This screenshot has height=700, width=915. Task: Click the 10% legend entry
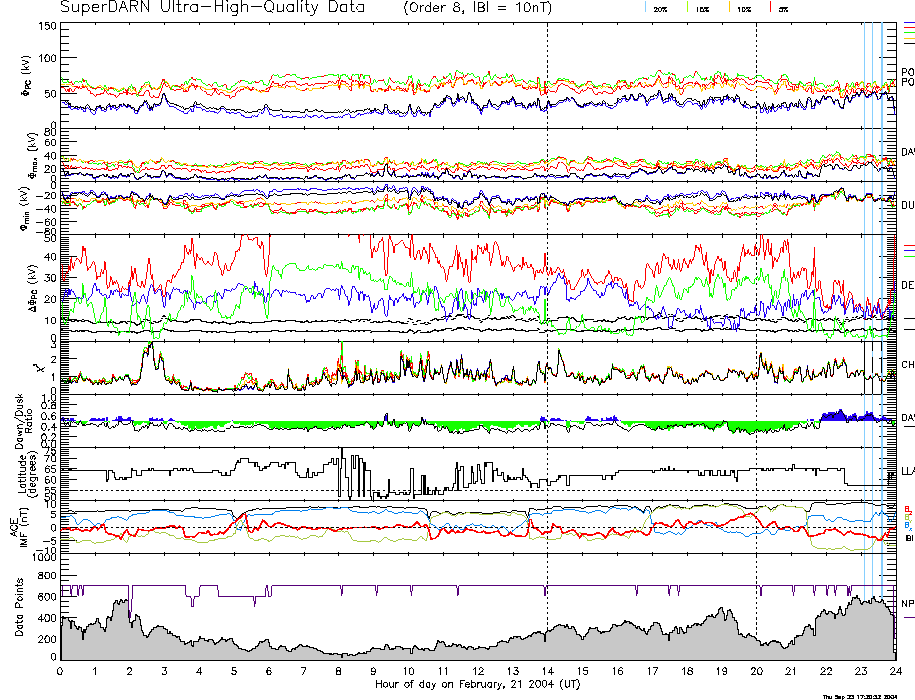[742, 8]
